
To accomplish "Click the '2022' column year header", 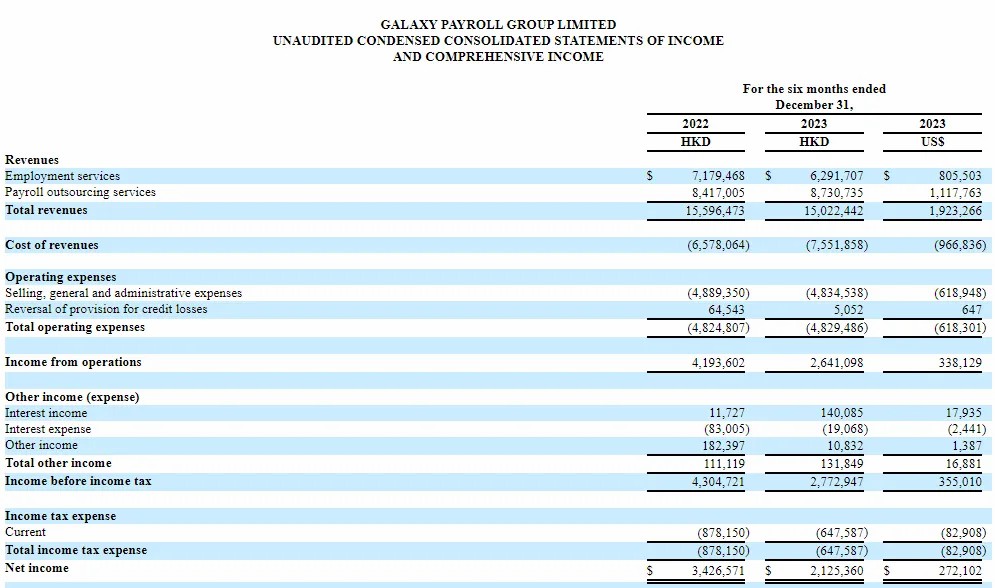I will (695, 124).
